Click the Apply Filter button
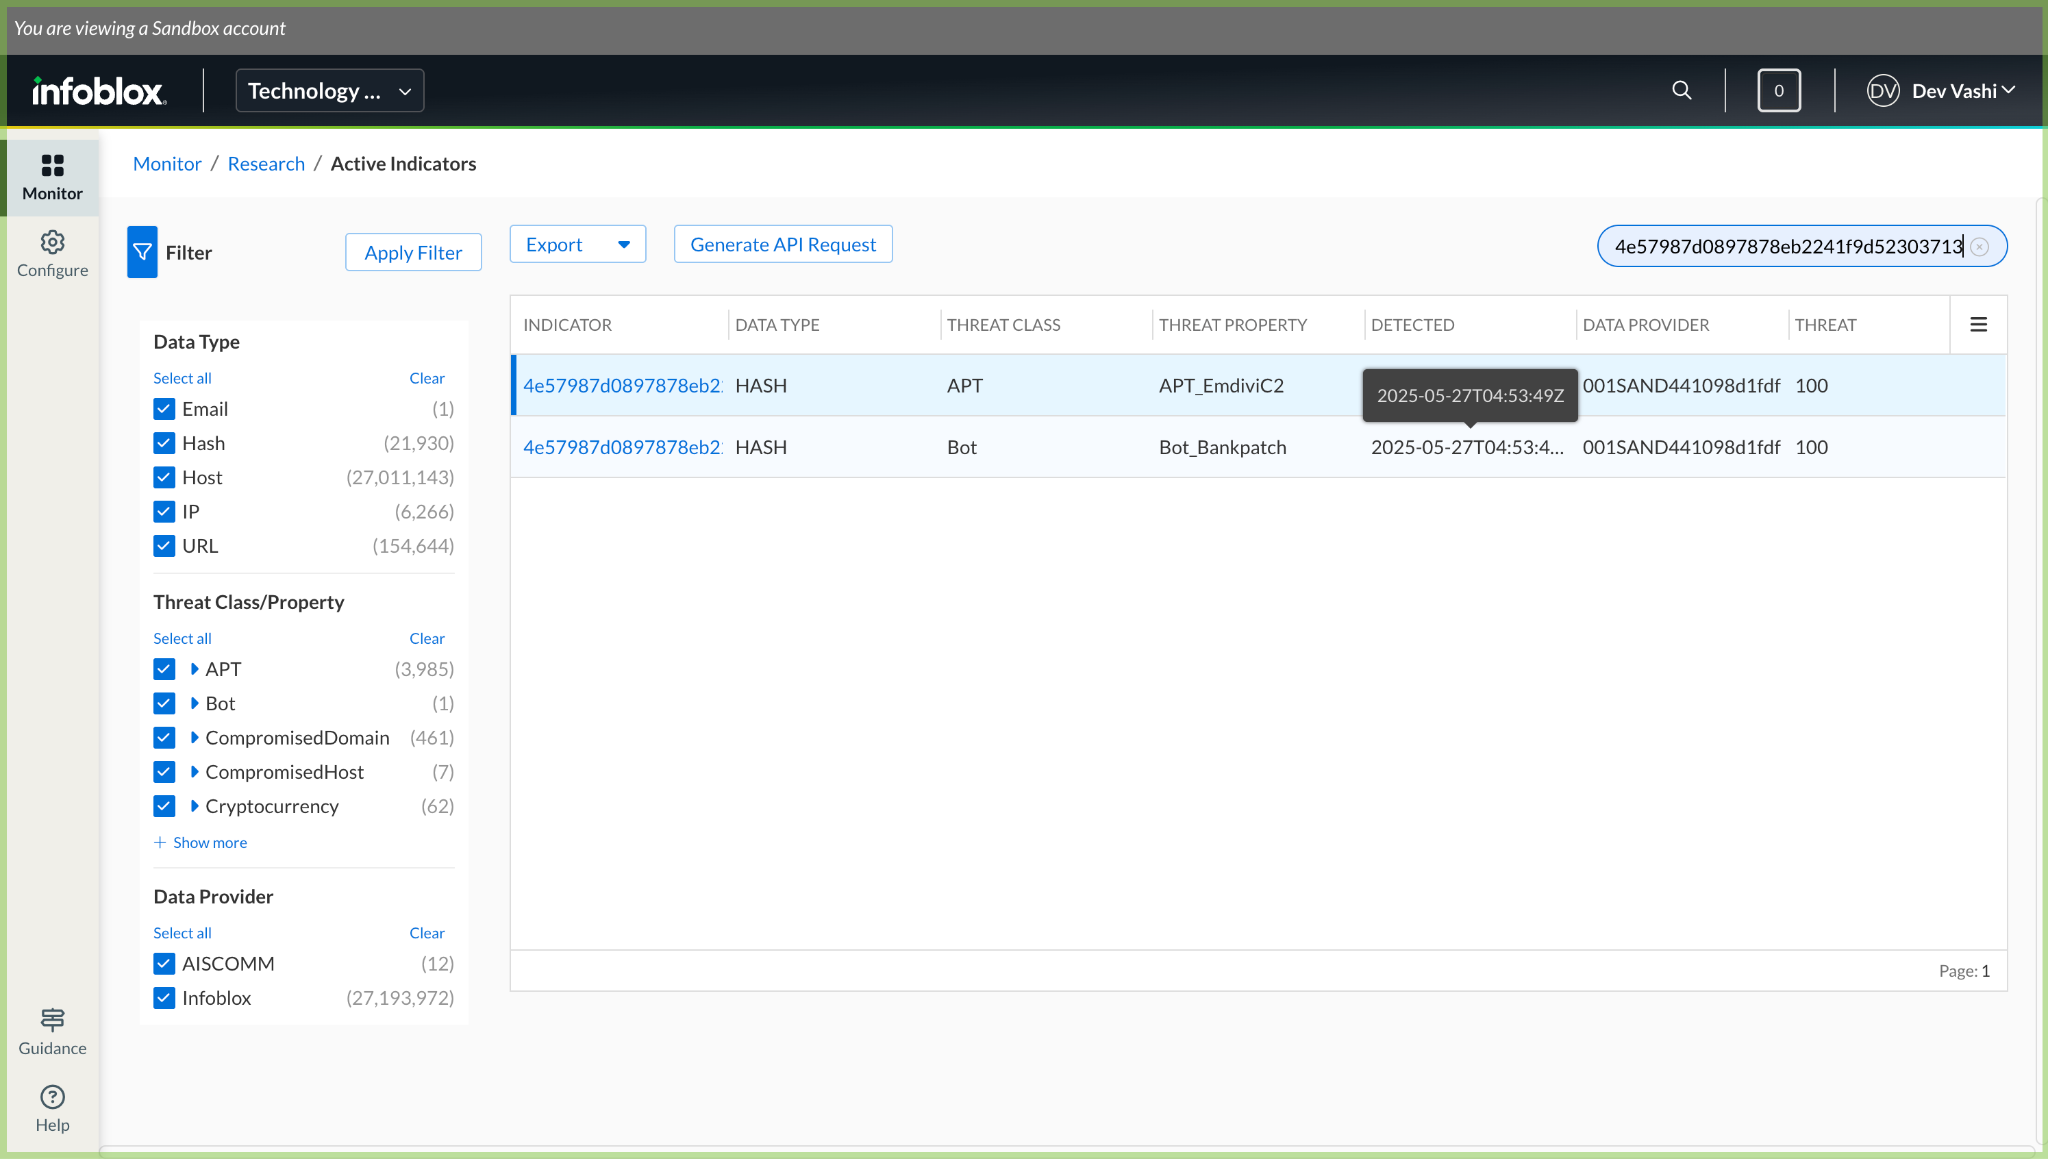 click(413, 253)
